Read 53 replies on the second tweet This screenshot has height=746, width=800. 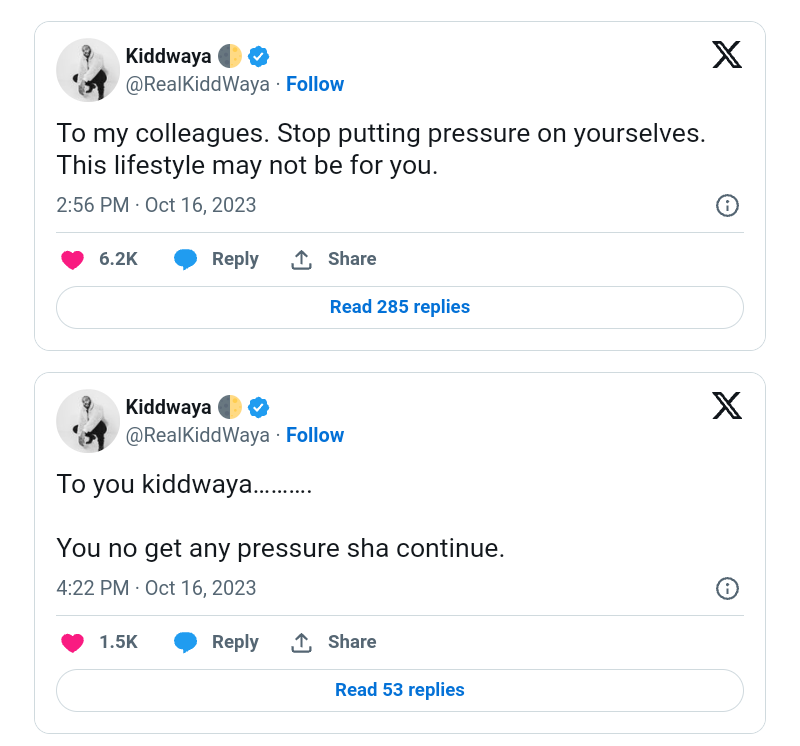[400, 690]
